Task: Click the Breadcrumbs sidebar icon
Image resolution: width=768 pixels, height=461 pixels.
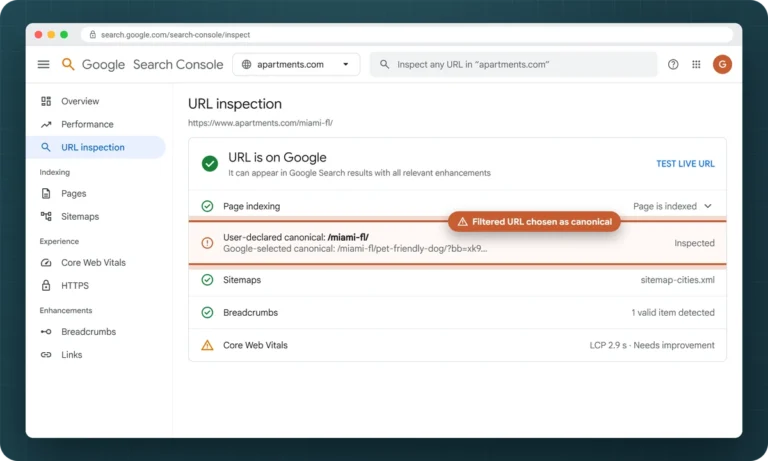Action: 46,332
